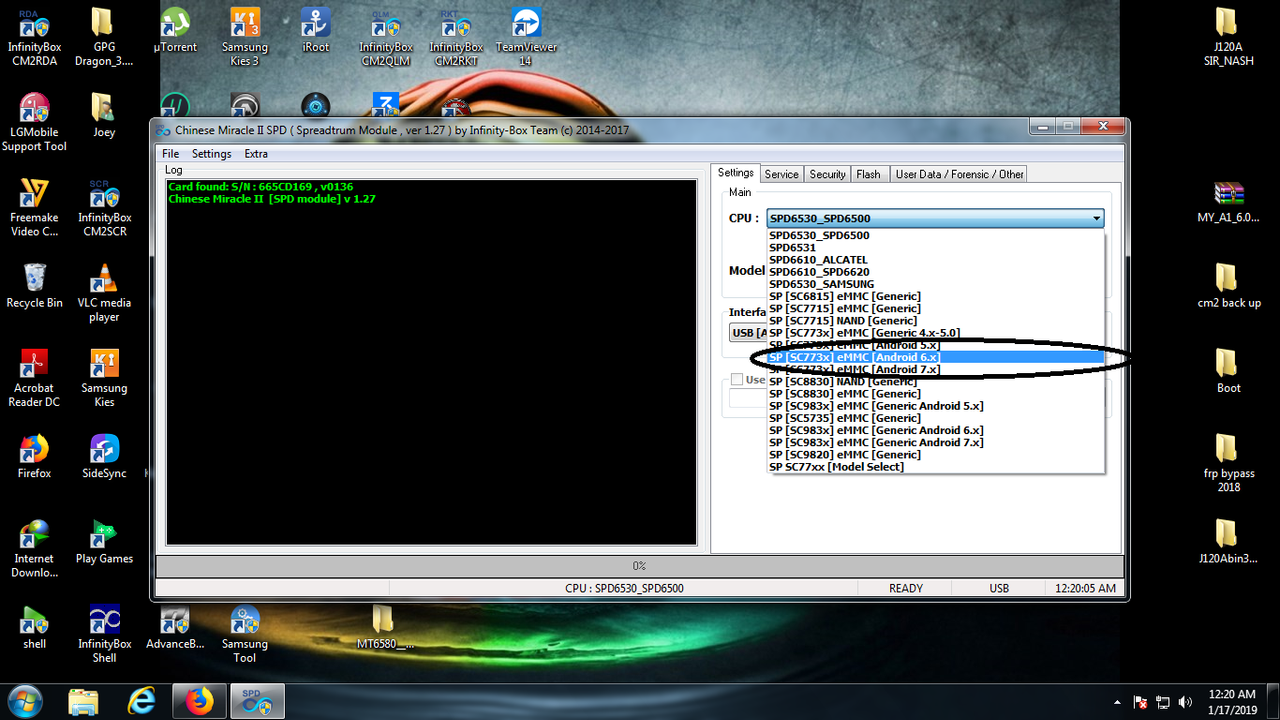Screen dimensions: 1280x720
Task: Open Samsung Tool desktop shortcut
Action: (245, 633)
